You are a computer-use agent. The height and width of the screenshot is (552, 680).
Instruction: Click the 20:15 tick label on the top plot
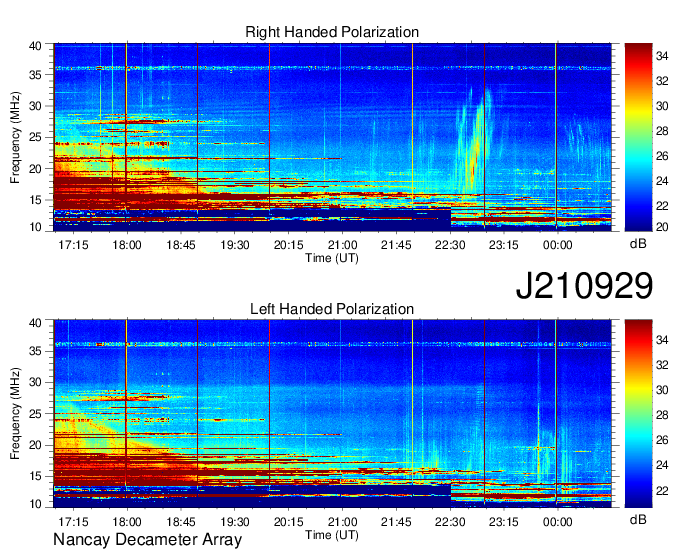tap(288, 245)
